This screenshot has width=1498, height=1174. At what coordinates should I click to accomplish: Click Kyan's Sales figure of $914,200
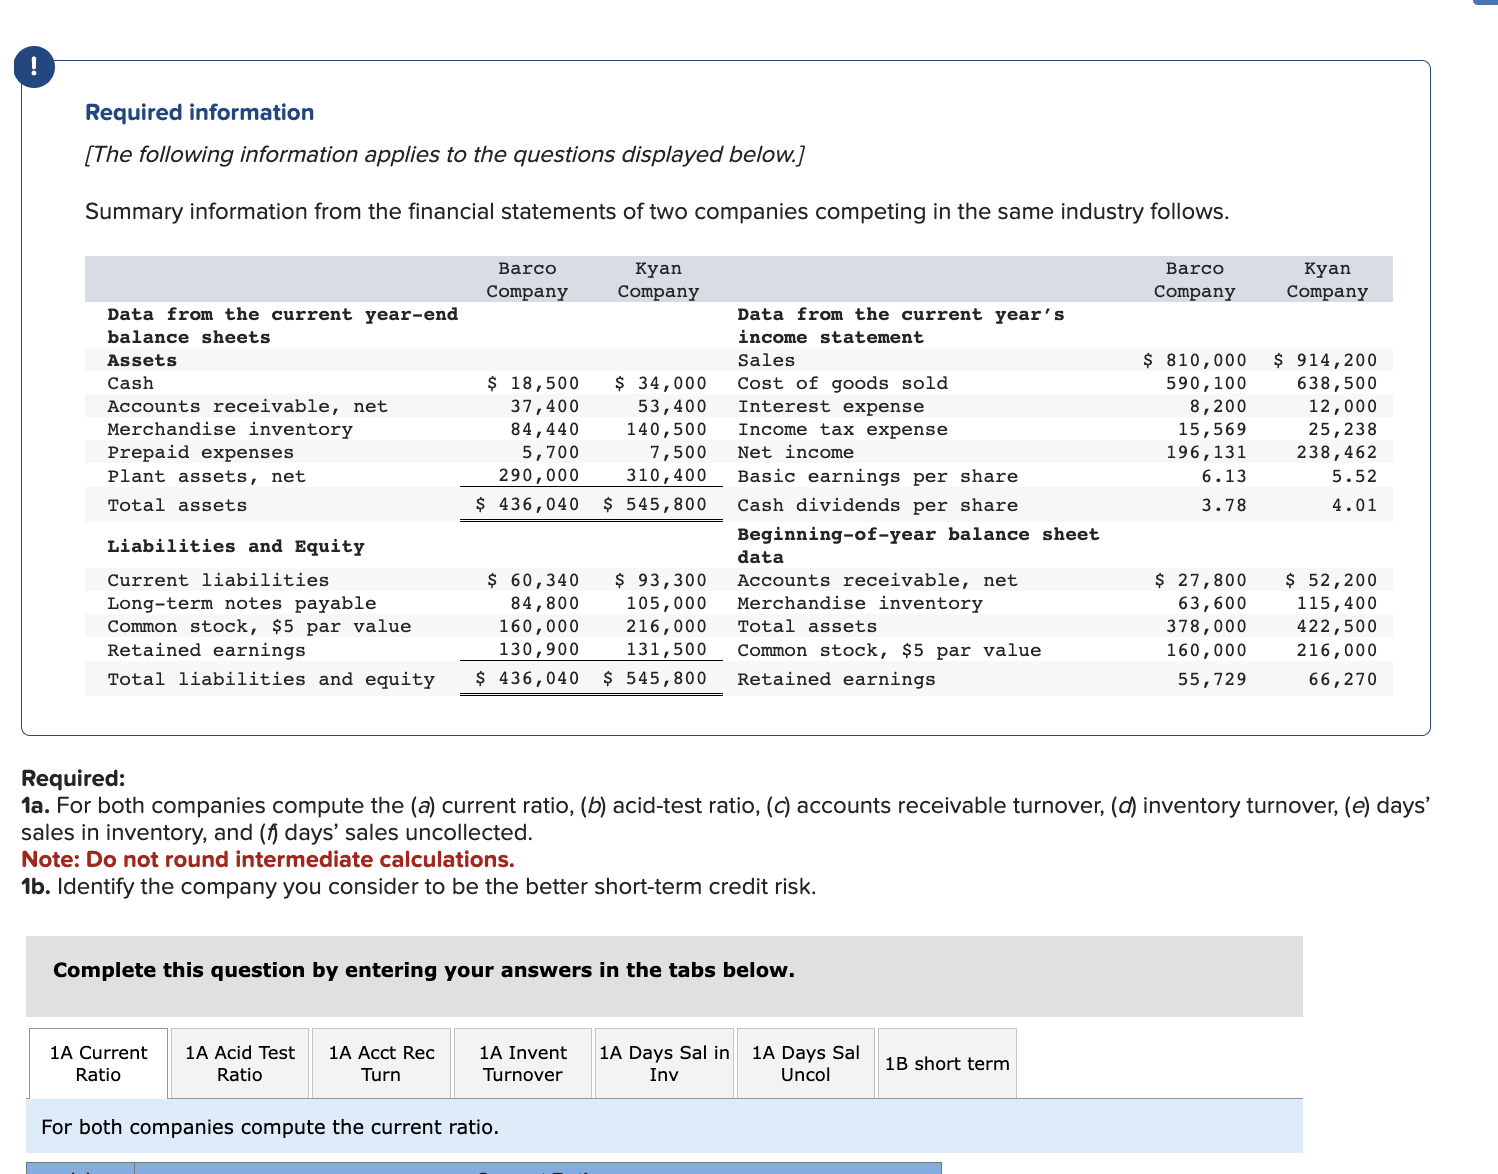[1325, 360]
